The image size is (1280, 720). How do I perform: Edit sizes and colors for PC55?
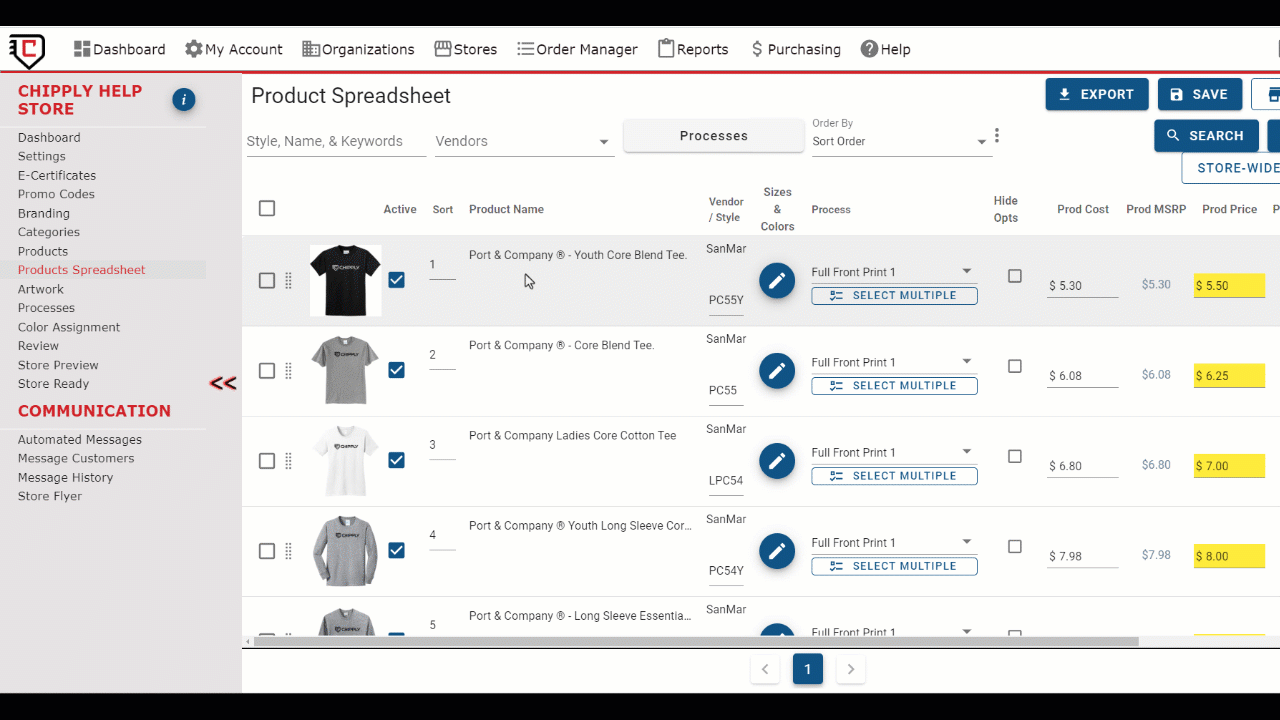[x=777, y=371]
